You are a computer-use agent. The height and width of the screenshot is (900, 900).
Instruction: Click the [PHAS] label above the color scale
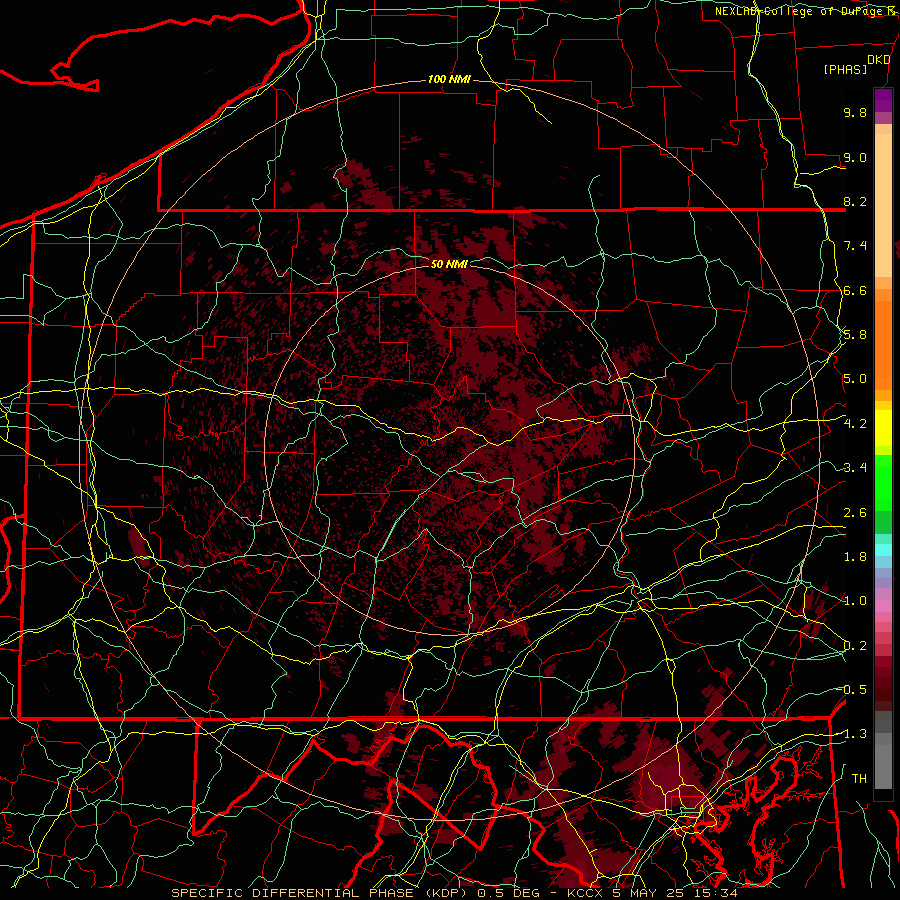(x=845, y=70)
